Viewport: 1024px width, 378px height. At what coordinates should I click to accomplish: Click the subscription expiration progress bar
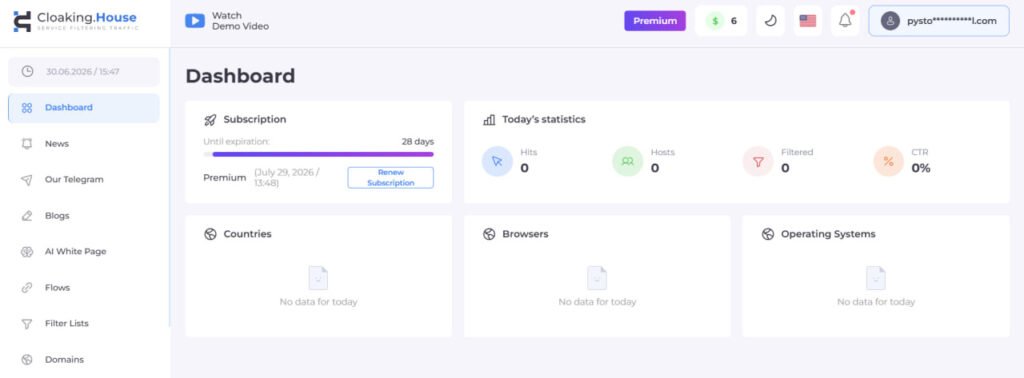(319, 155)
